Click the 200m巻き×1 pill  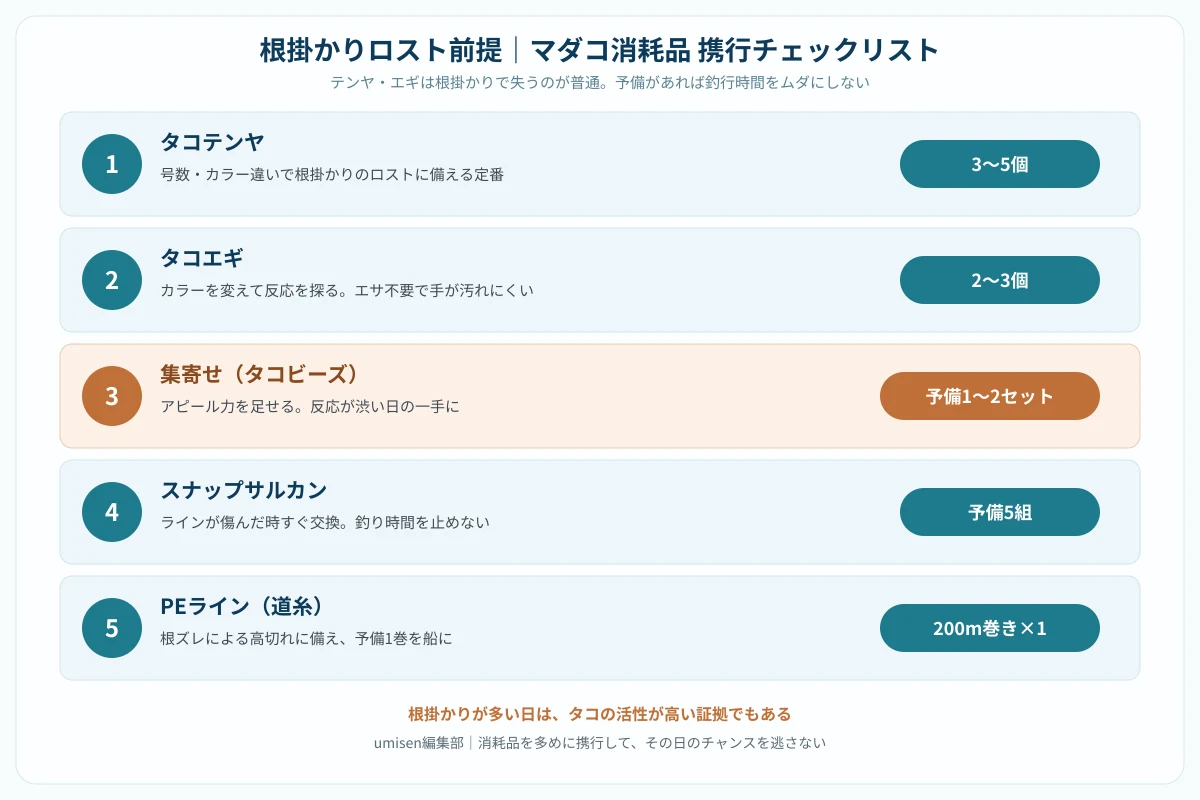click(x=990, y=628)
